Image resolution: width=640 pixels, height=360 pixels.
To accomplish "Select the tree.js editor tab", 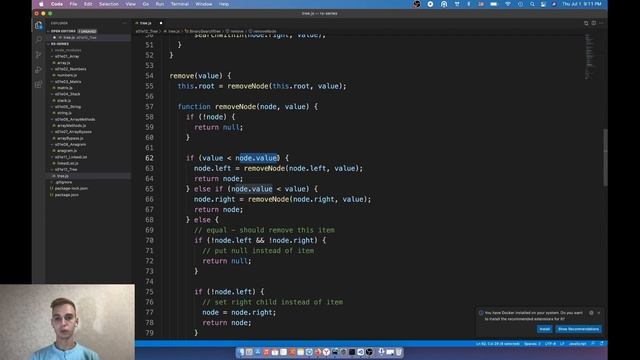I will click(149, 23).
